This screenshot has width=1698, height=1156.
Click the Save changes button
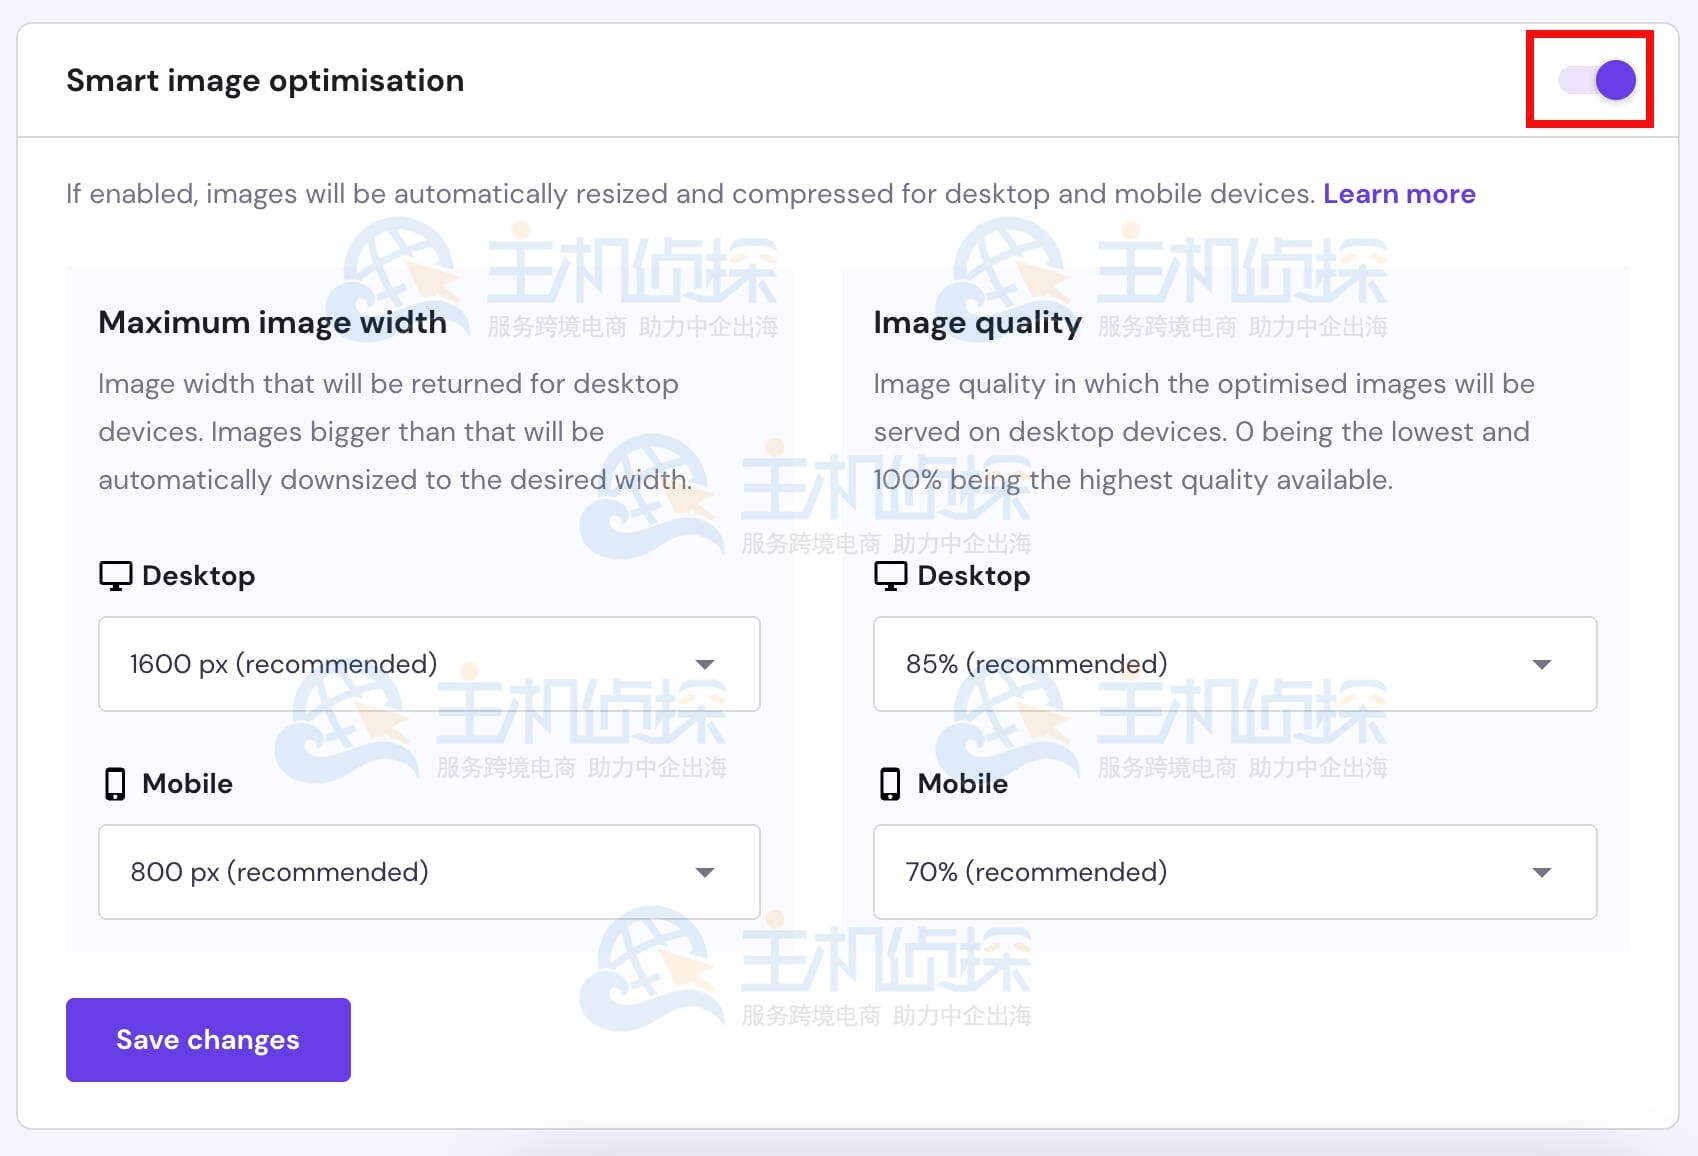[208, 1040]
